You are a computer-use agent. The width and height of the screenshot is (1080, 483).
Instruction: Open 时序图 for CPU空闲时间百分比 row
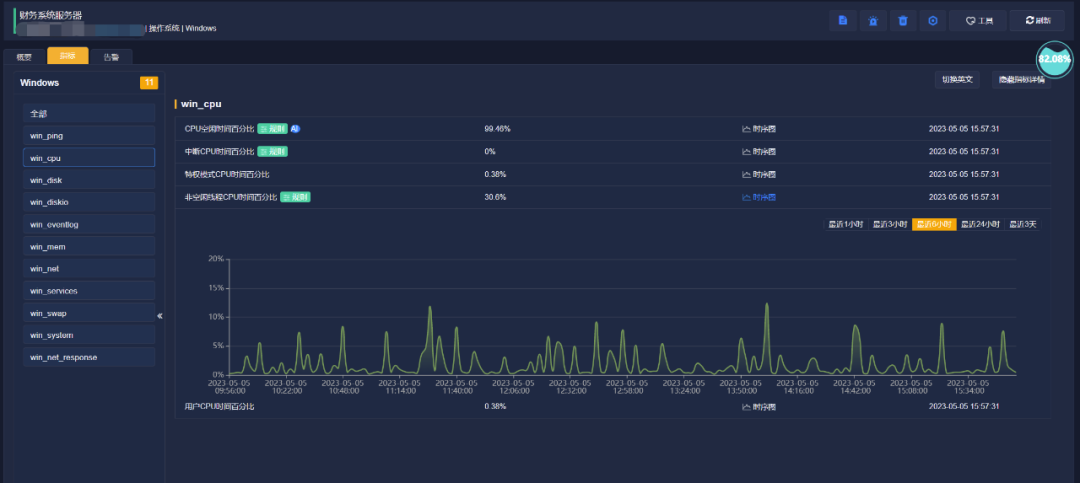758,129
